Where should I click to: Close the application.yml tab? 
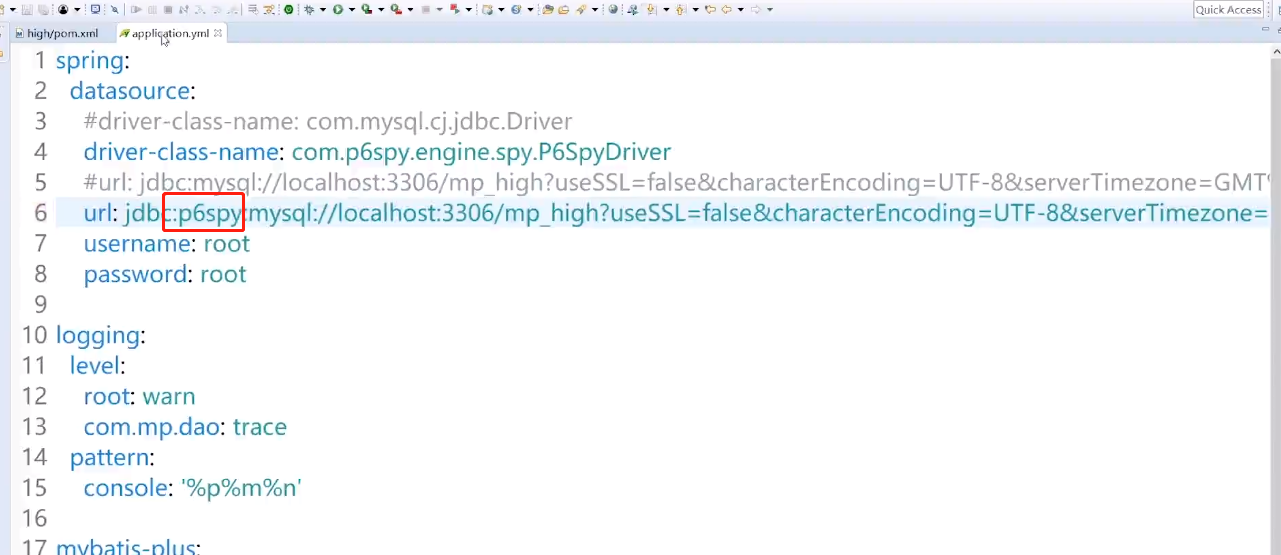tap(218, 33)
